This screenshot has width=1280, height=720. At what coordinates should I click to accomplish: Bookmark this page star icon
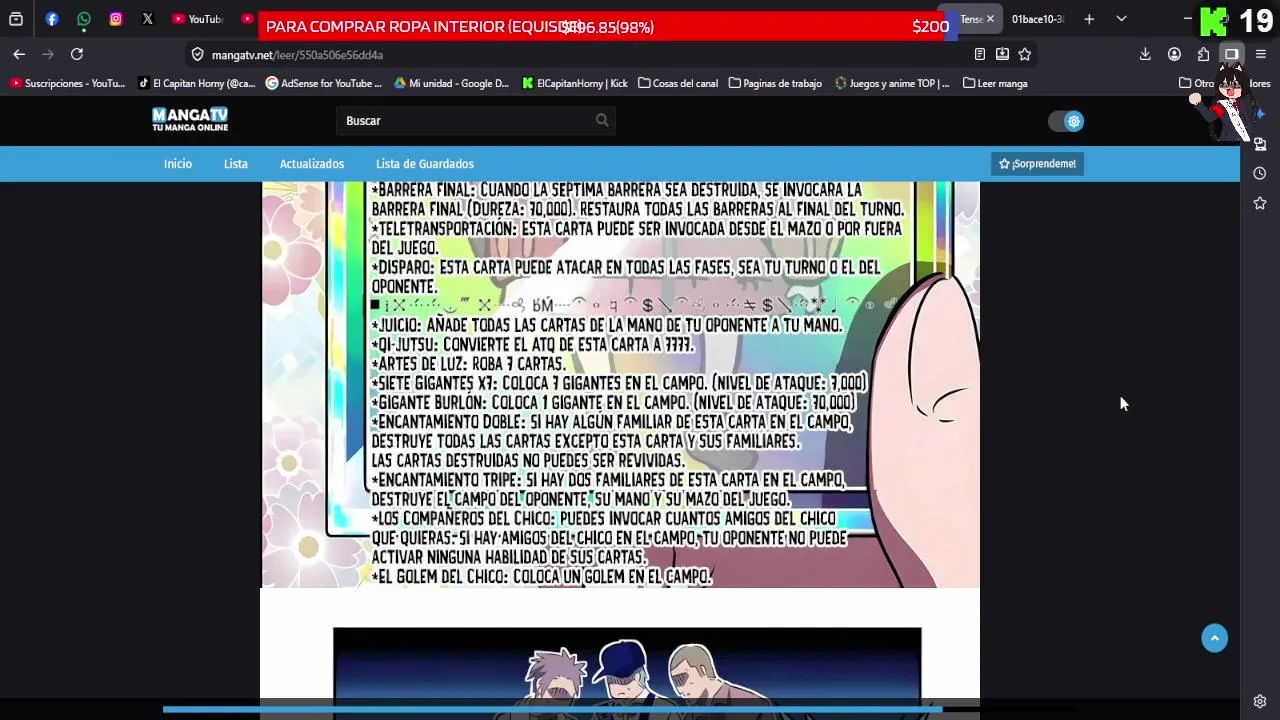pos(1025,55)
